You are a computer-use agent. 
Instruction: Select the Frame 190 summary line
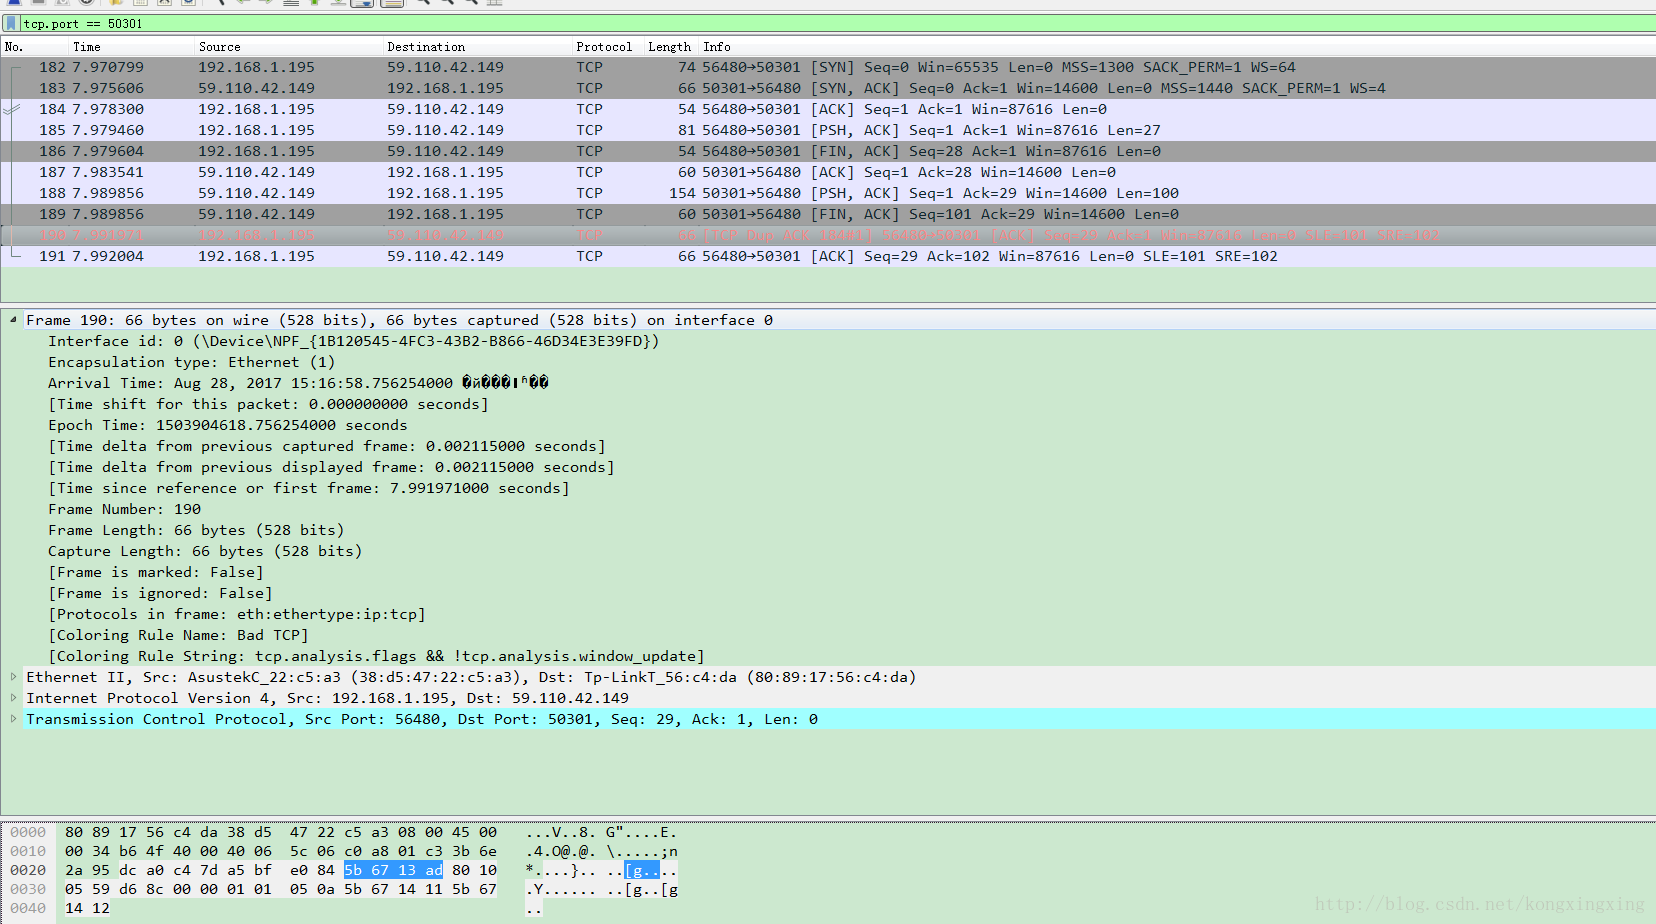(x=399, y=320)
